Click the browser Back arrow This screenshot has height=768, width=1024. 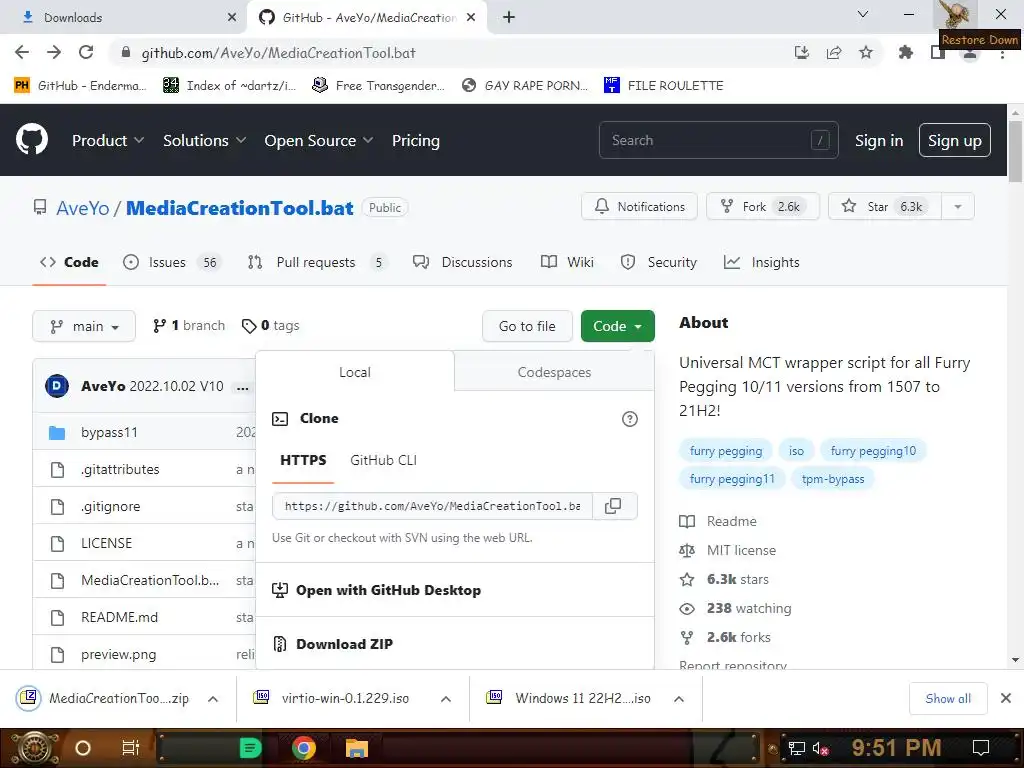click(x=22, y=53)
